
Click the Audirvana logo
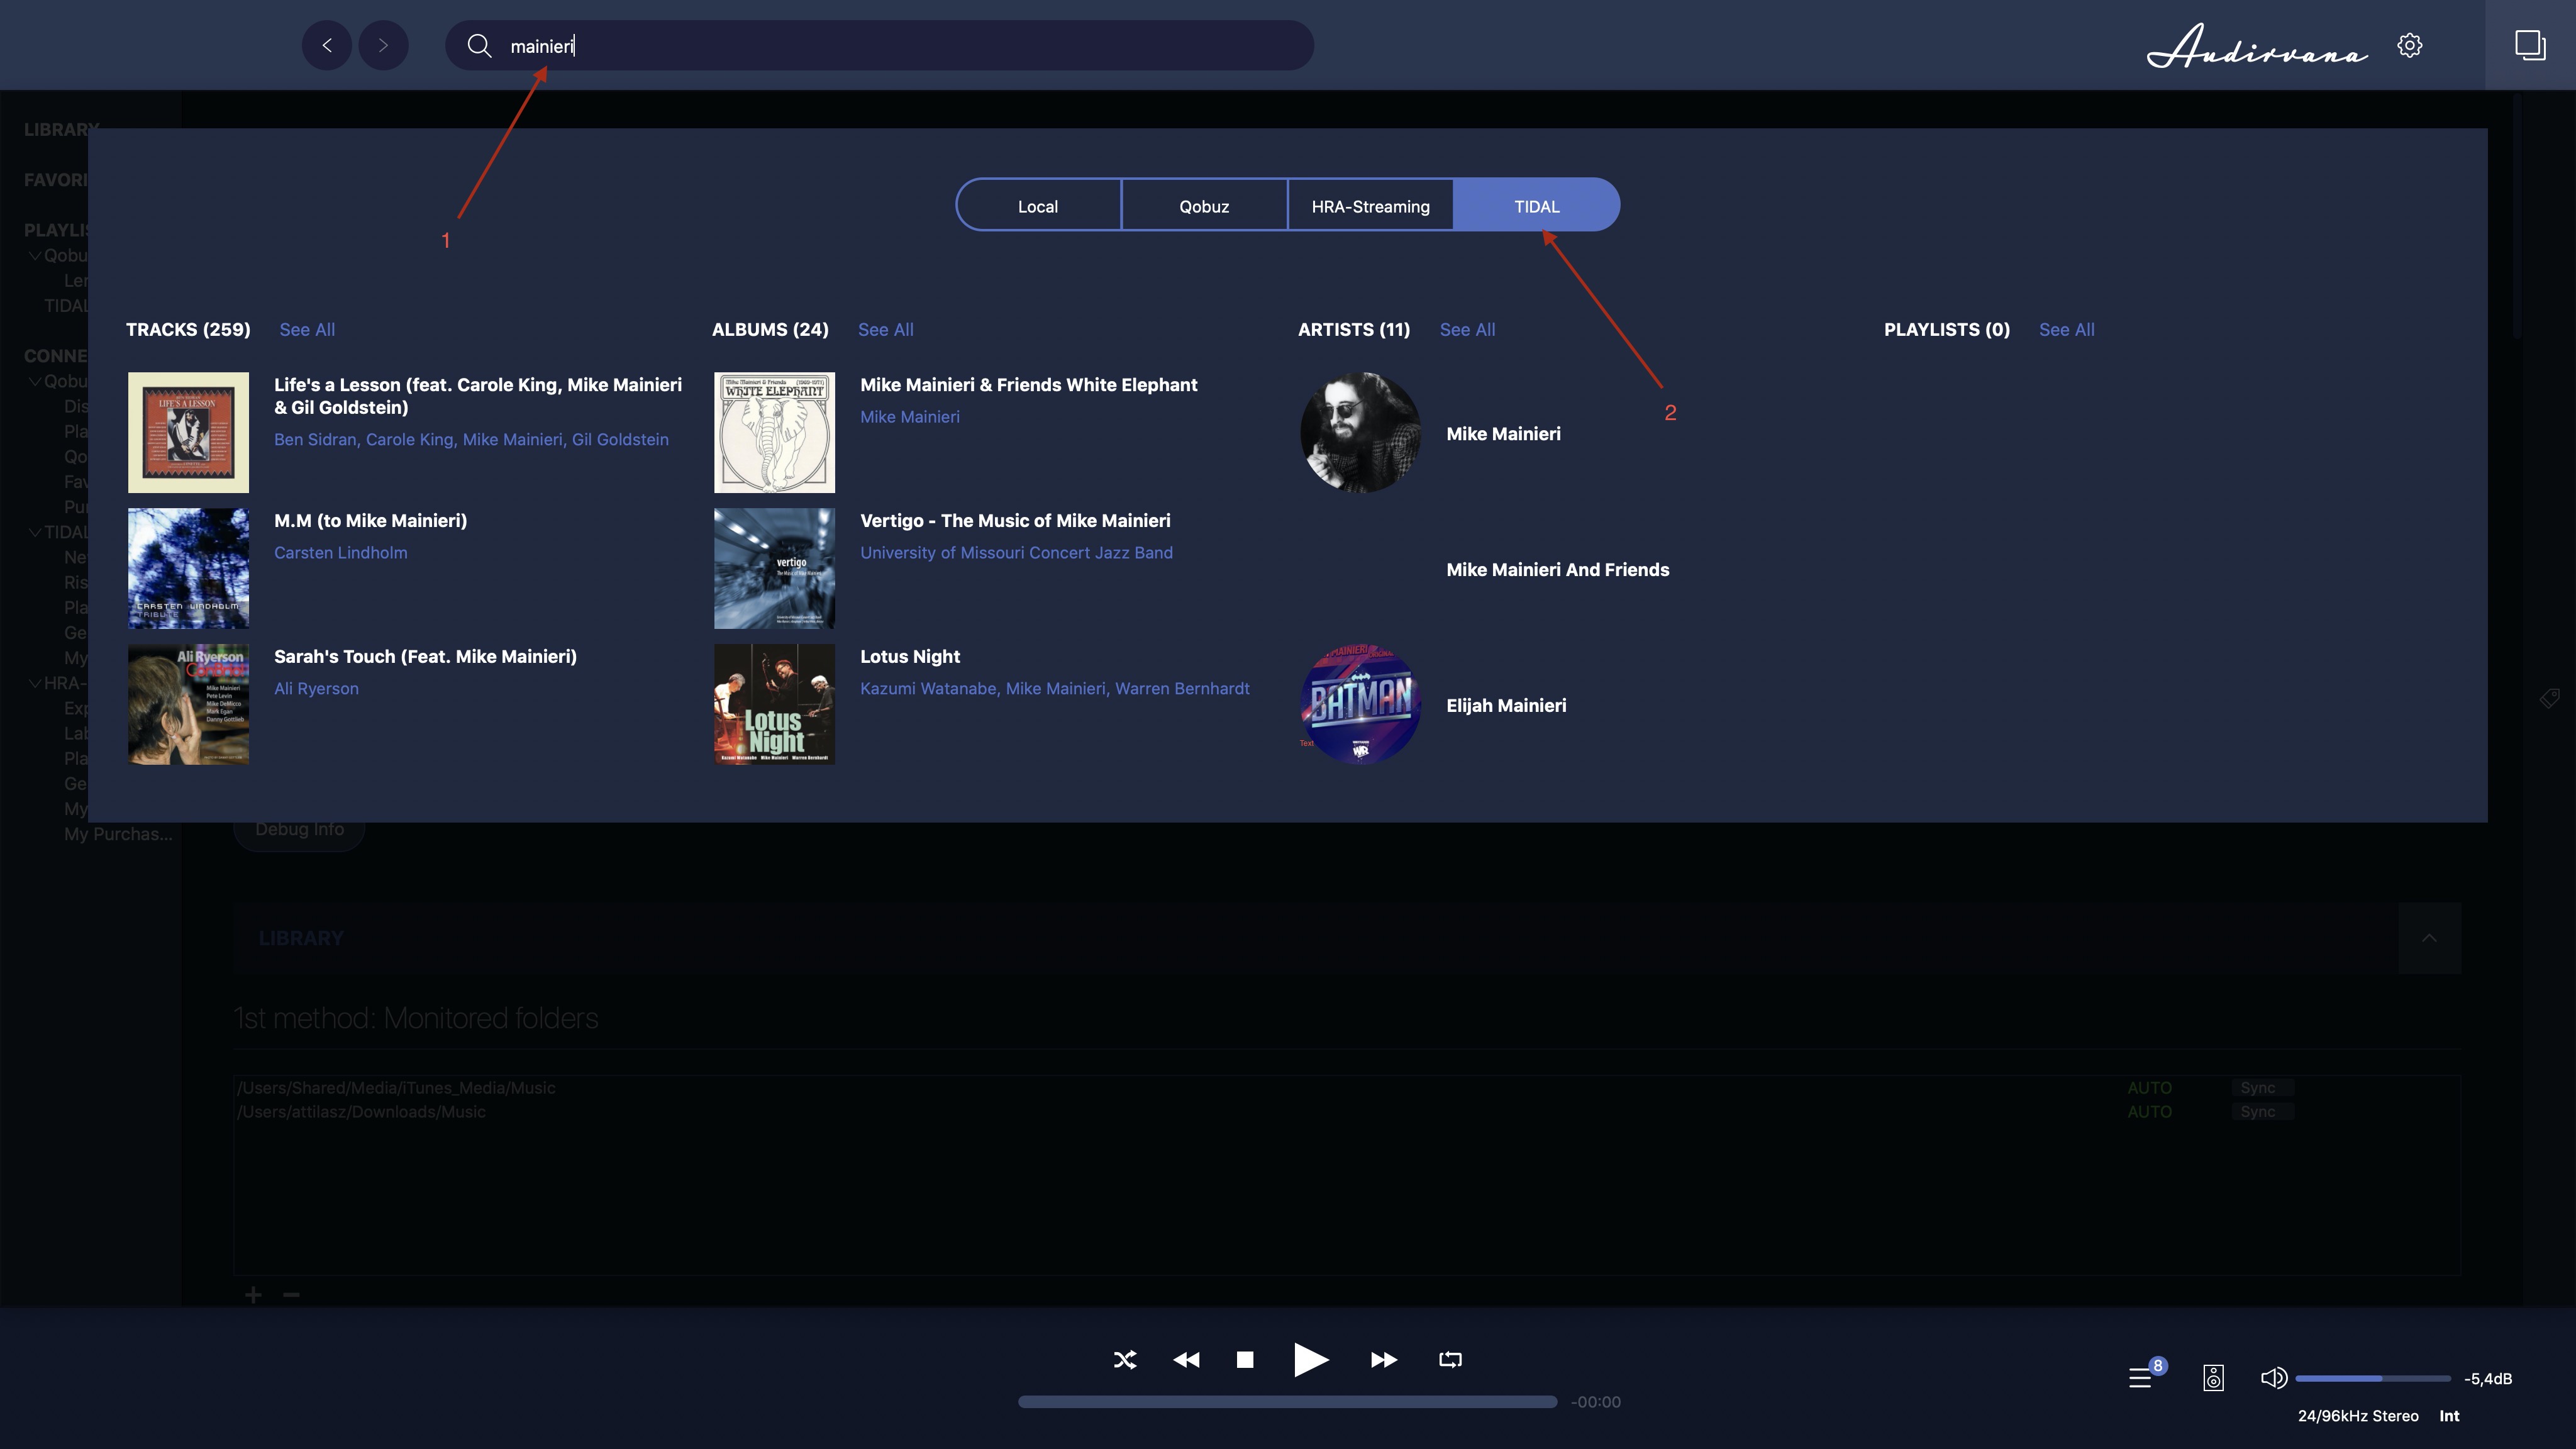click(x=2257, y=46)
